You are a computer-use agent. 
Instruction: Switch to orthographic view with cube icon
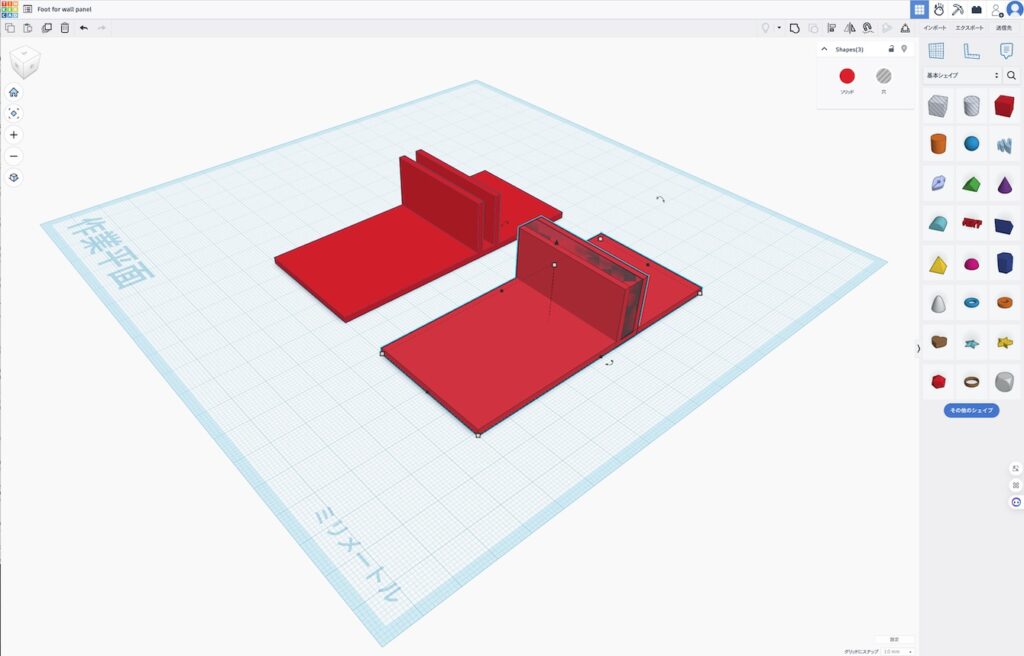14,177
